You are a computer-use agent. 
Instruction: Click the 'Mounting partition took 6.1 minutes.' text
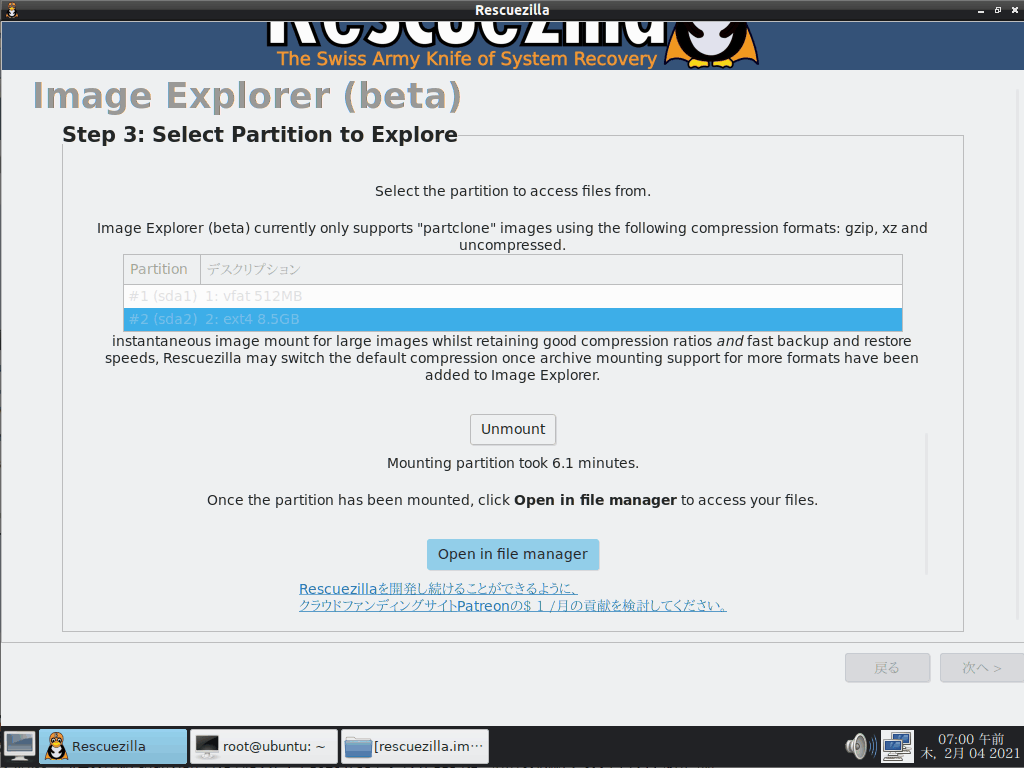click(x=513, y=463)
